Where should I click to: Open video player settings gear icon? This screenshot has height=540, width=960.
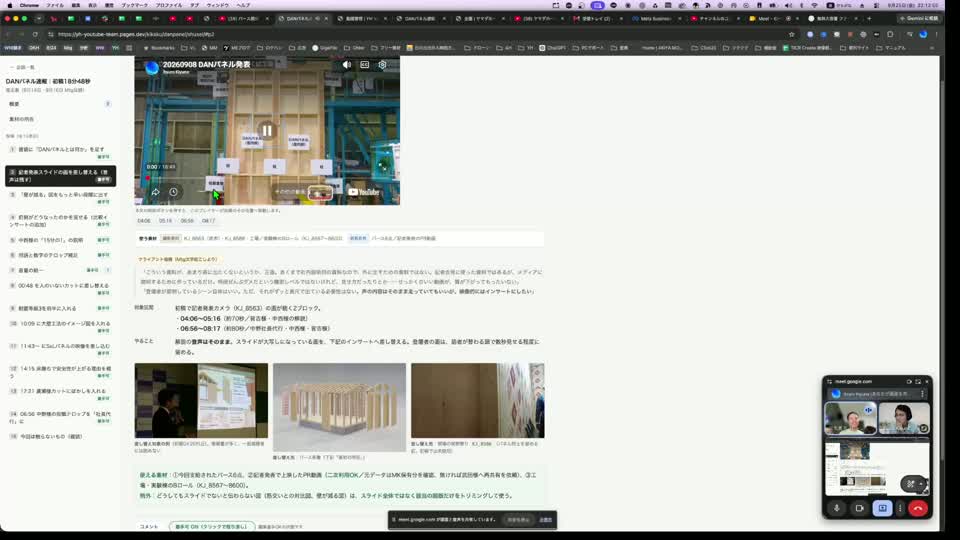coord(383,64)
